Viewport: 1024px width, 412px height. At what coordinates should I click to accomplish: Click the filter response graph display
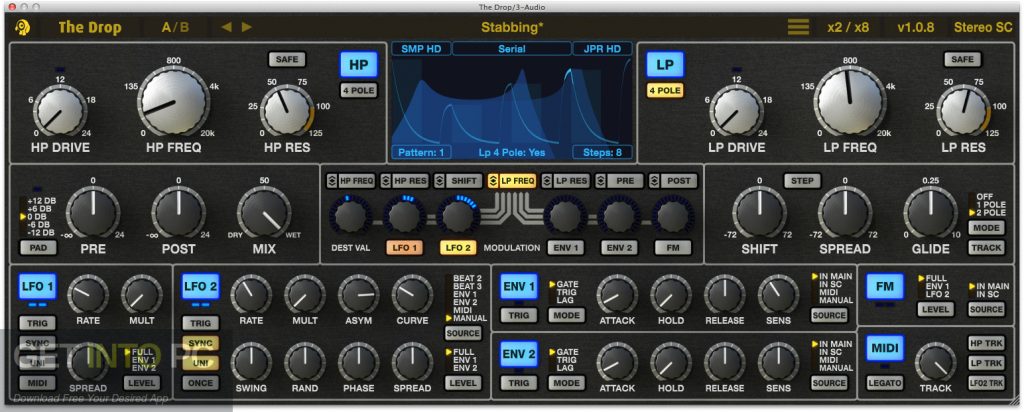512,101
